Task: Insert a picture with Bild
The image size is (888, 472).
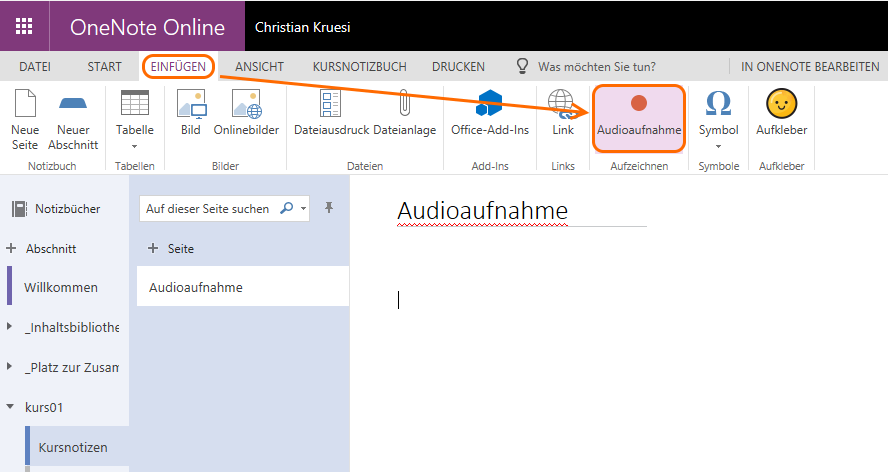Action: (190, 105)
